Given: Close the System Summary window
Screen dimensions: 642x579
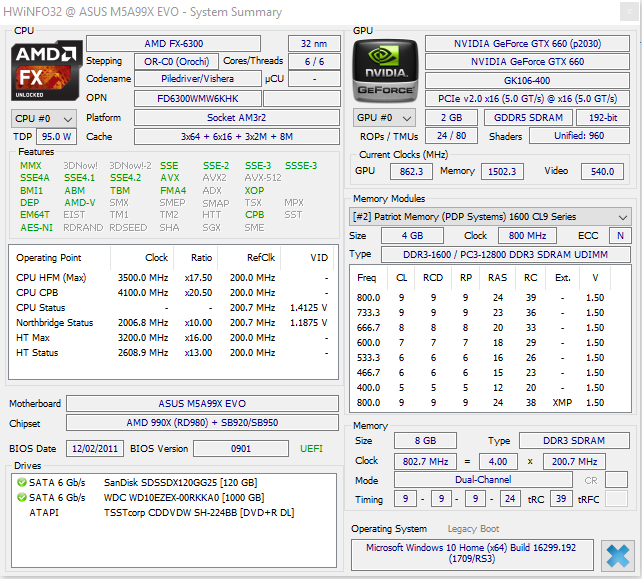Looking at the screenshot, I should click(629, 12).
